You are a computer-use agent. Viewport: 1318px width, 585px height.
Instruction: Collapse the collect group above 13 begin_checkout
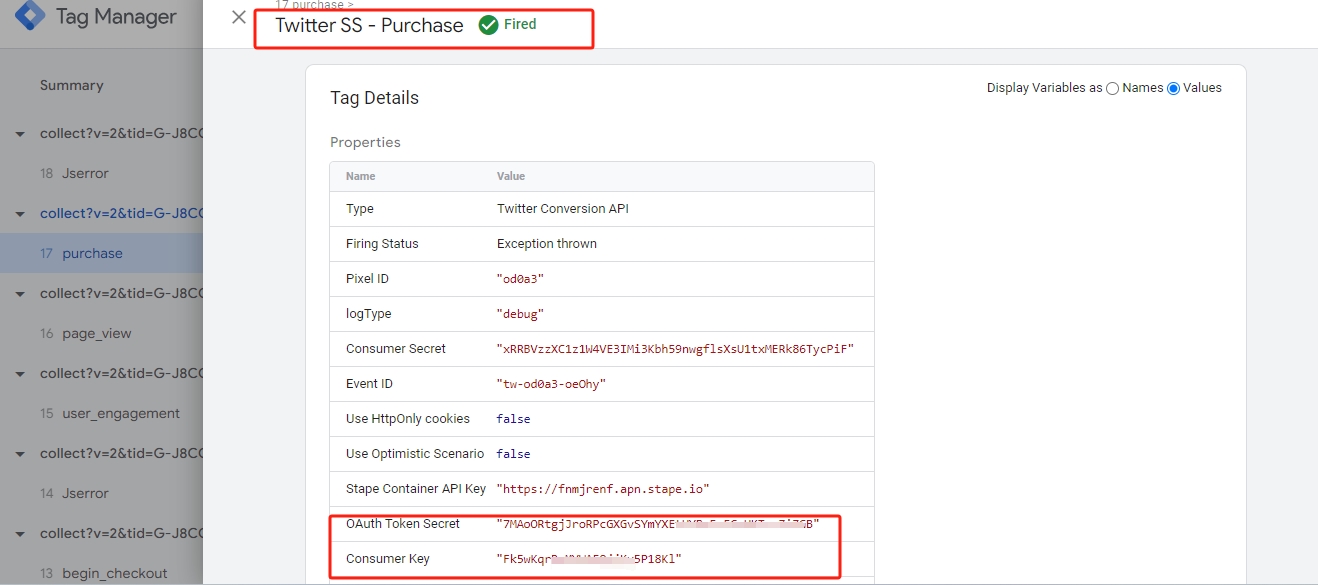(x=20, y=534)
